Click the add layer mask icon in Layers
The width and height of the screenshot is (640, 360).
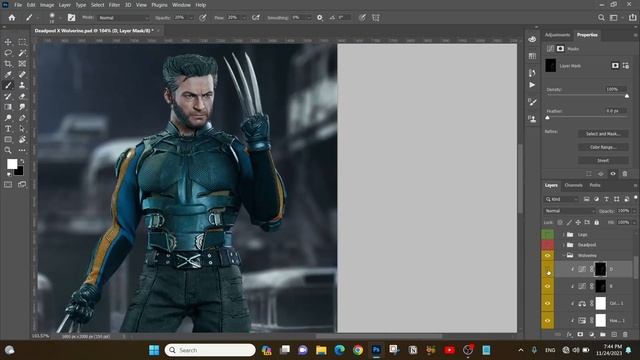(x=580, y=335)
